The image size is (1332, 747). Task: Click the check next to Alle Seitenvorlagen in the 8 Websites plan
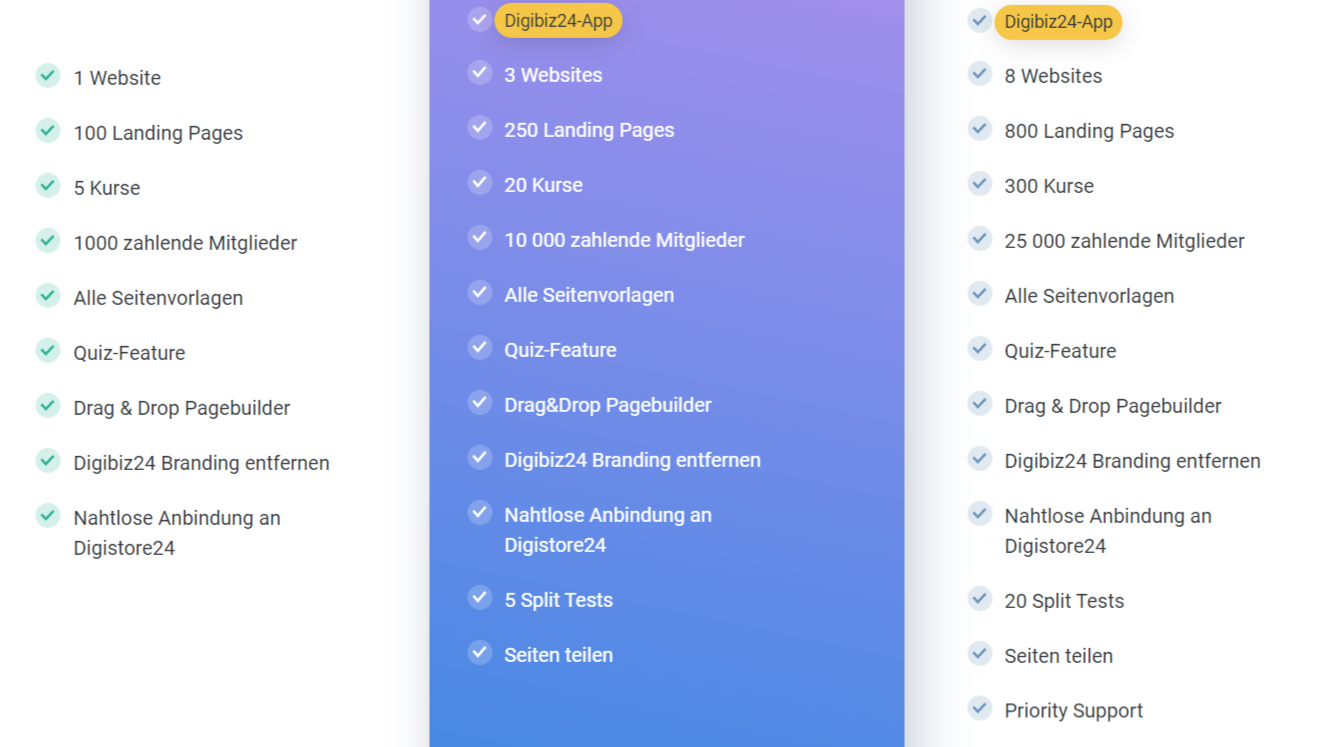980,293
